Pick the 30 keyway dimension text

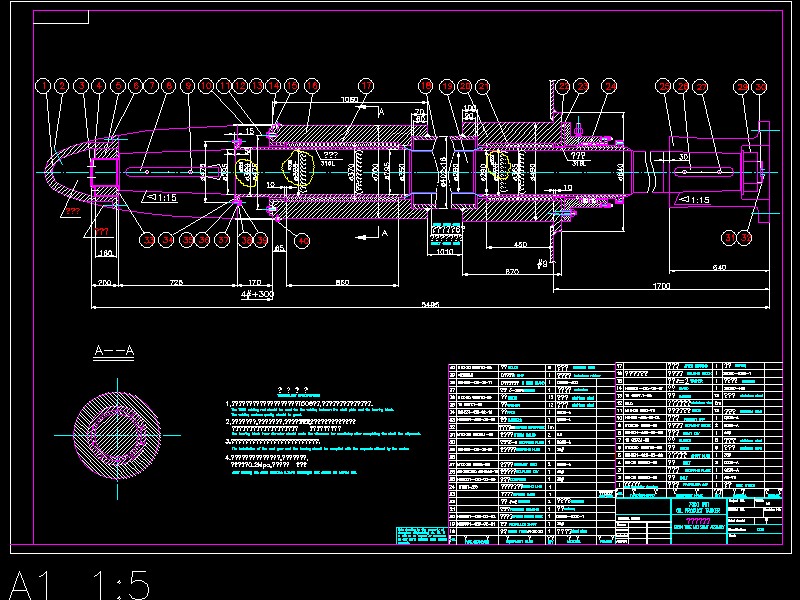684,157
